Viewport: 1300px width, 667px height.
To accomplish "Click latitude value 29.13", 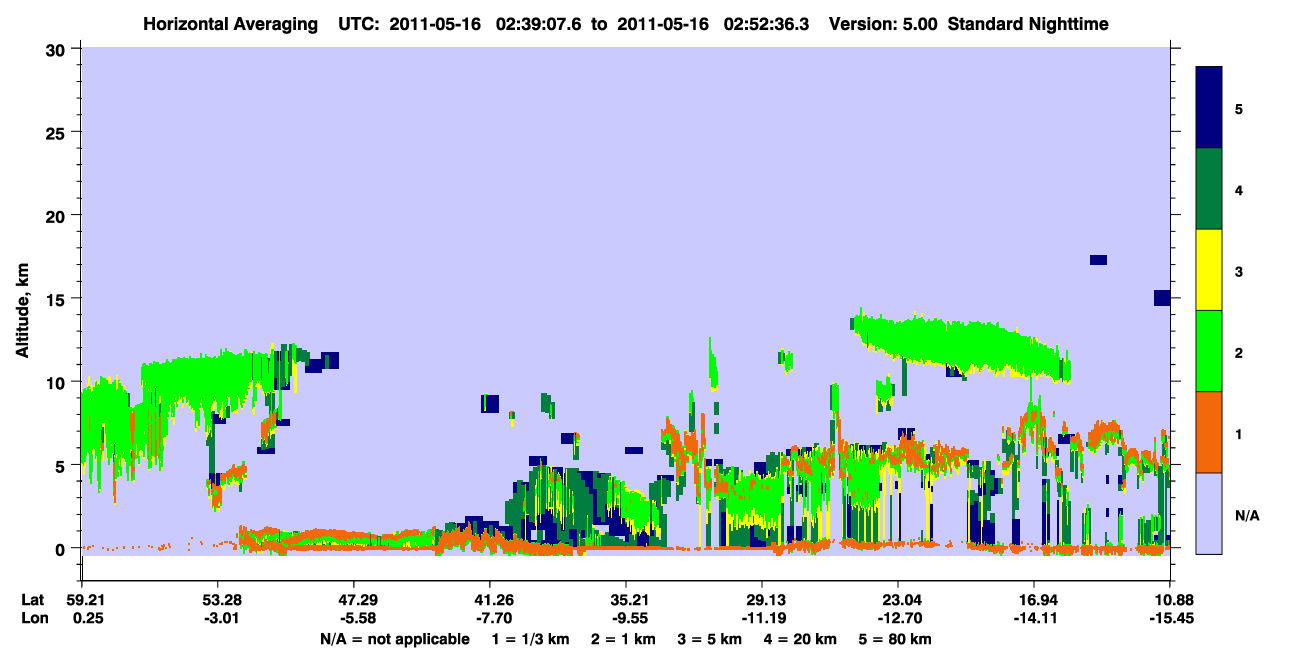I will point(762,600).
